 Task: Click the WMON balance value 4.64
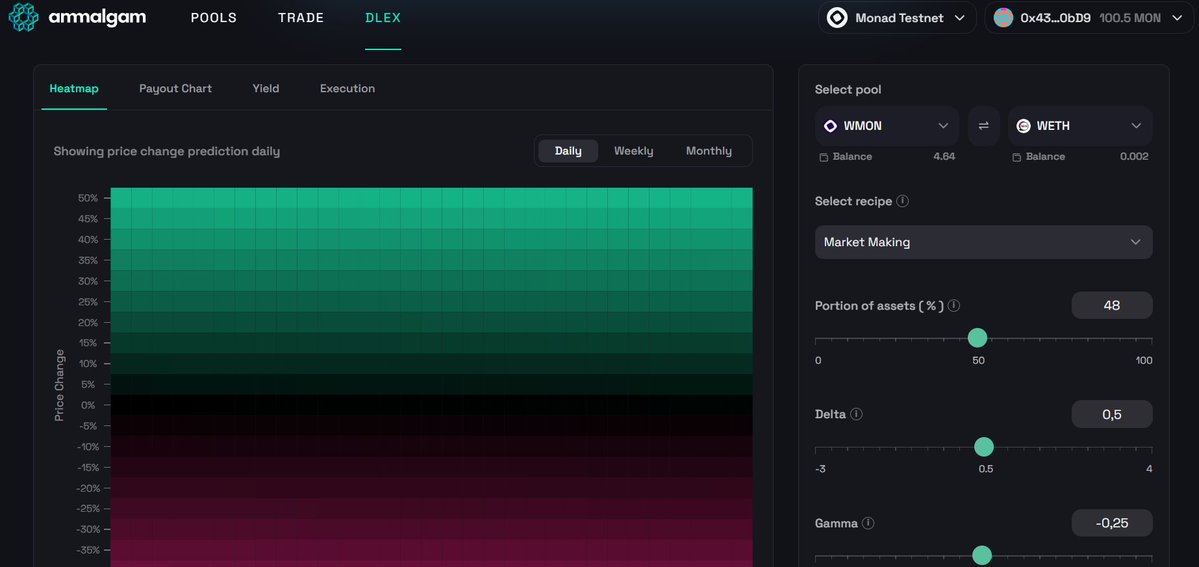[944, 157]
